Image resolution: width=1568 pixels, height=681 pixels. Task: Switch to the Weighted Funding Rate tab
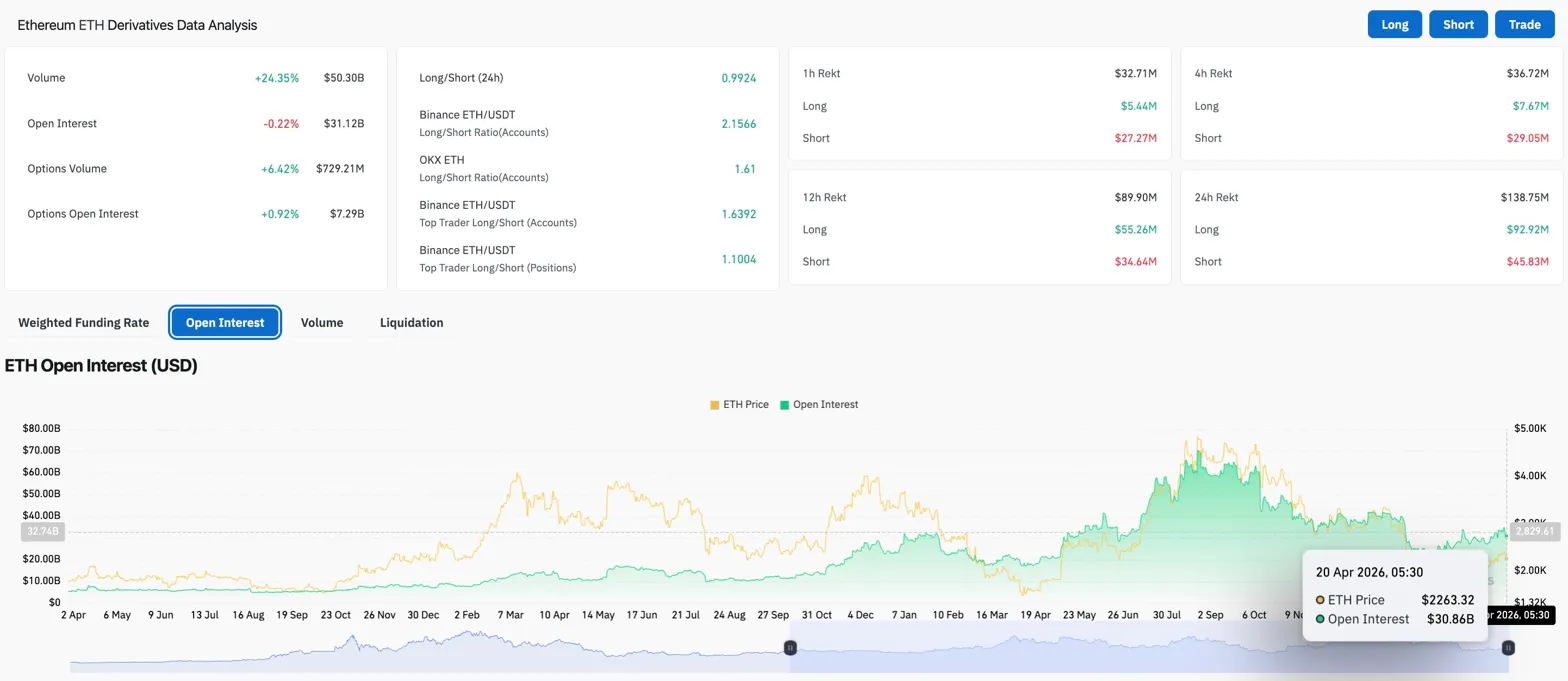[84, 323]
